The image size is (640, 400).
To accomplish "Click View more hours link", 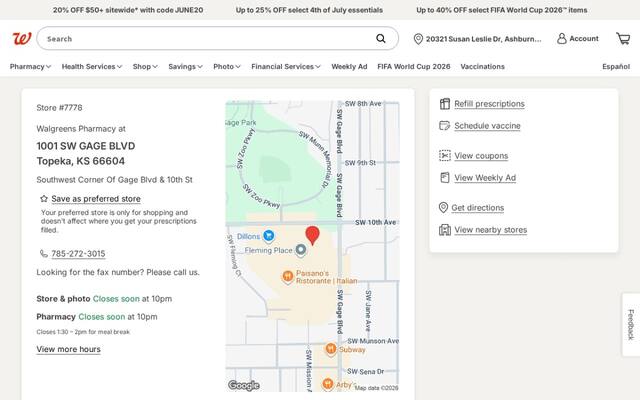I will tap(68, 349).
